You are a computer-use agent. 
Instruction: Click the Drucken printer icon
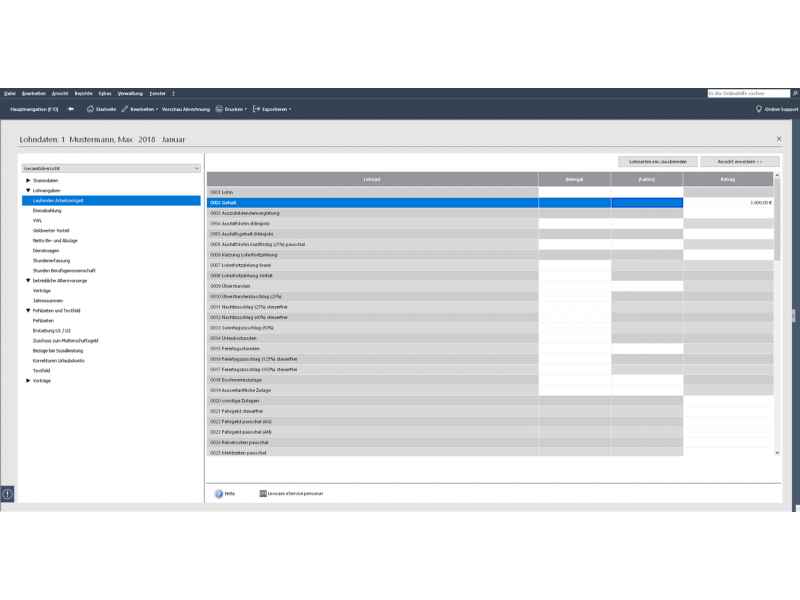pyautogui.click(x=219, y=108)
